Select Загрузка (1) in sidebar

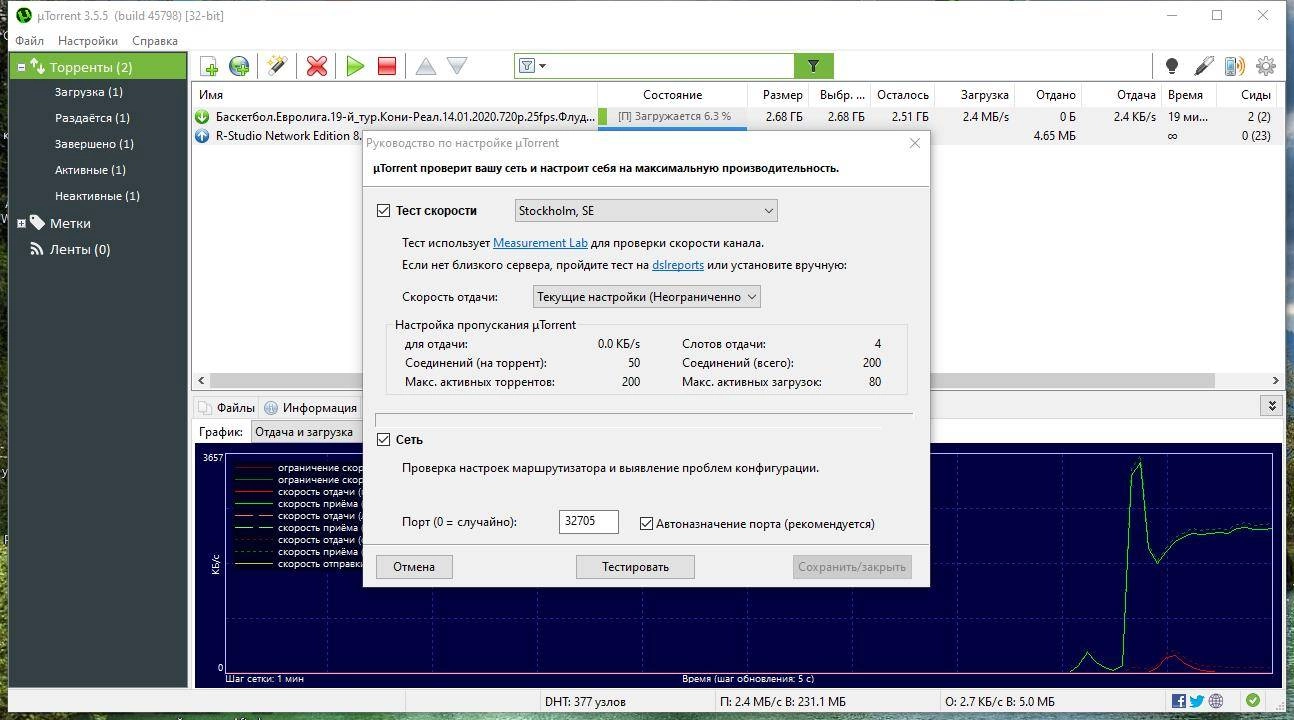[x=89, y=92]
